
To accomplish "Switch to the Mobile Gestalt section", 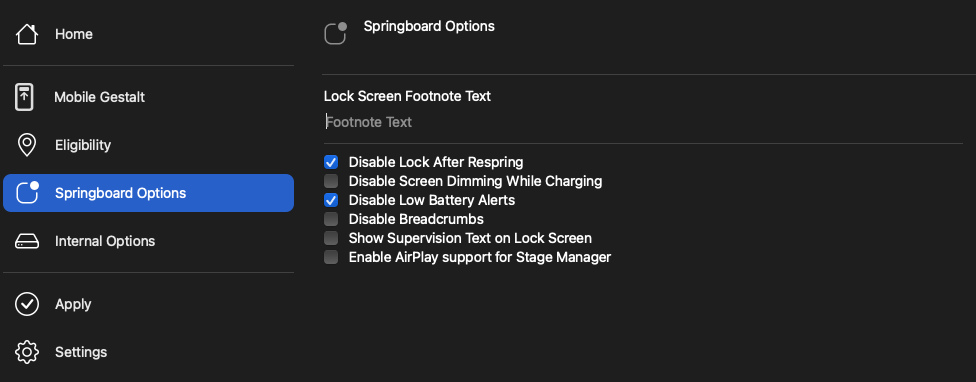I will (x=100, y=97).
